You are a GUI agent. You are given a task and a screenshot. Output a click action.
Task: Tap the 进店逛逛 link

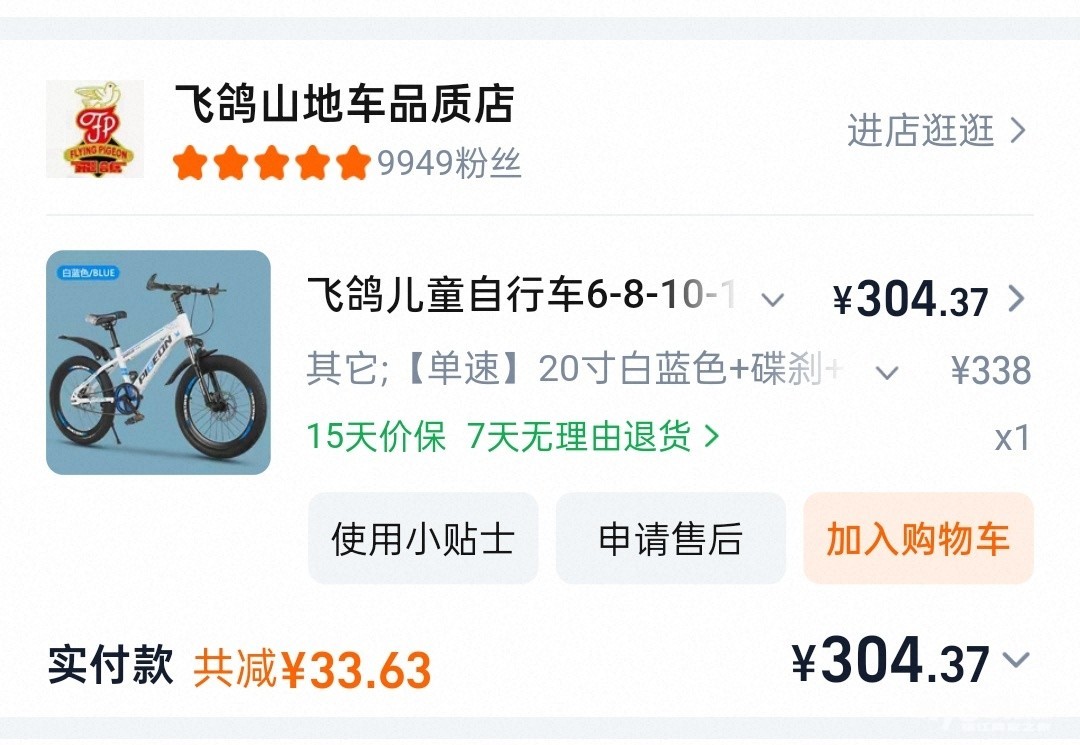click(921, 130)
